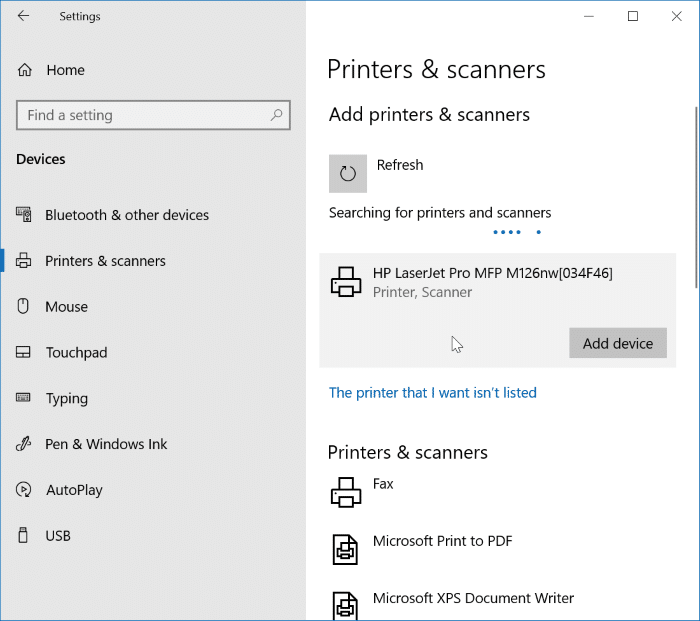Open USB settings
This screenshot has height=621, width=700.
point(58,536)
